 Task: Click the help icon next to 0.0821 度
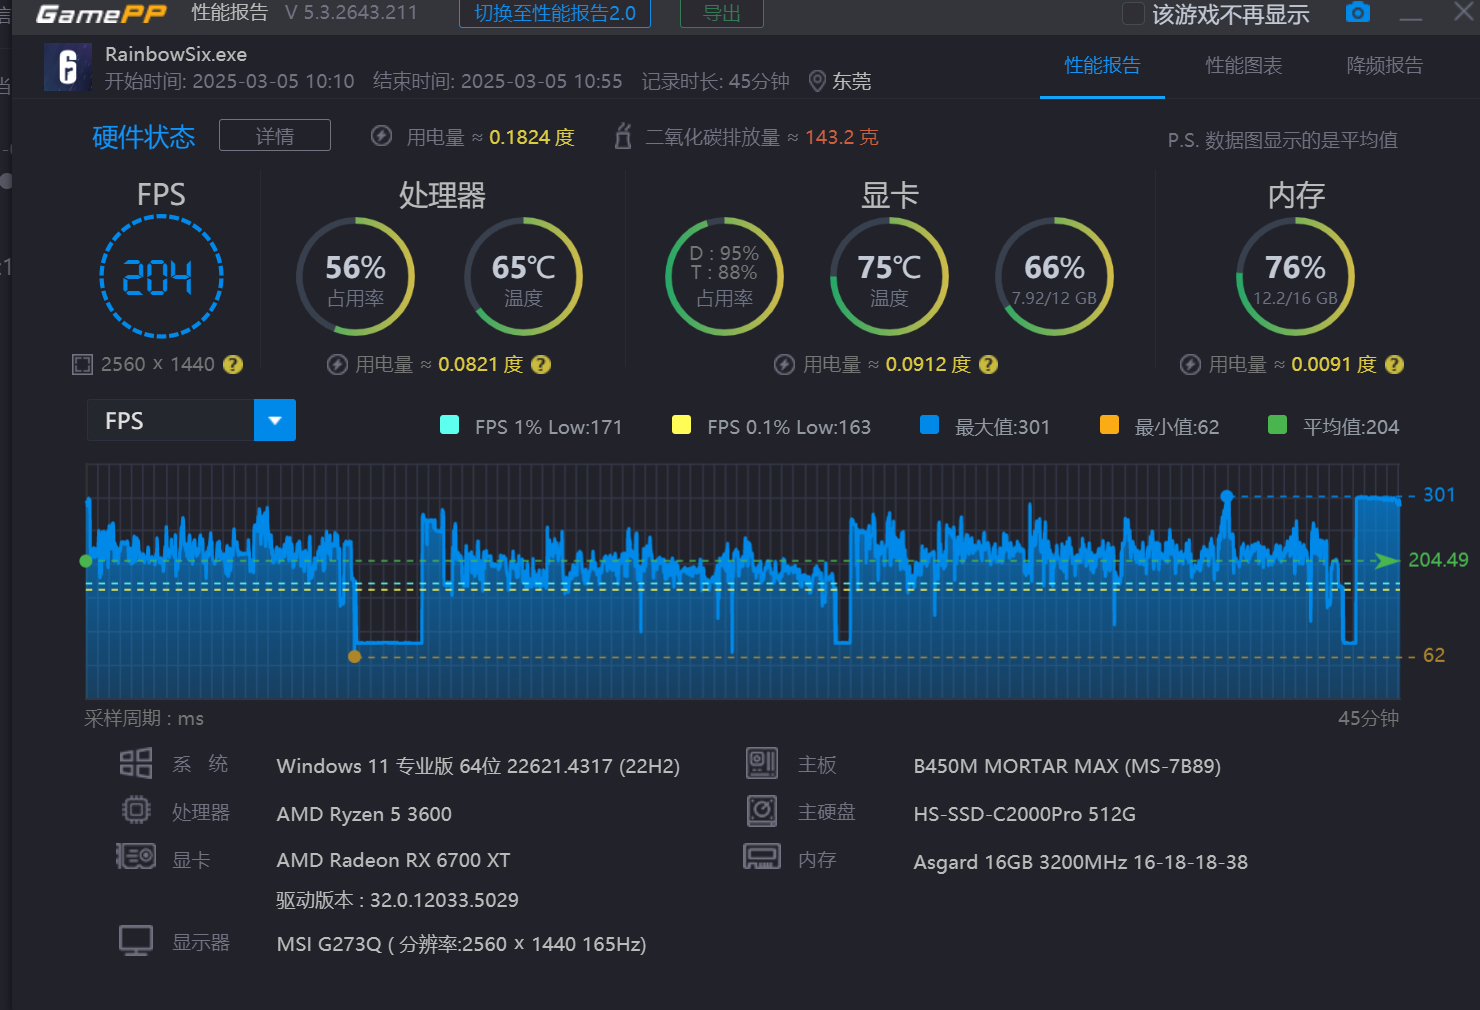541,365
